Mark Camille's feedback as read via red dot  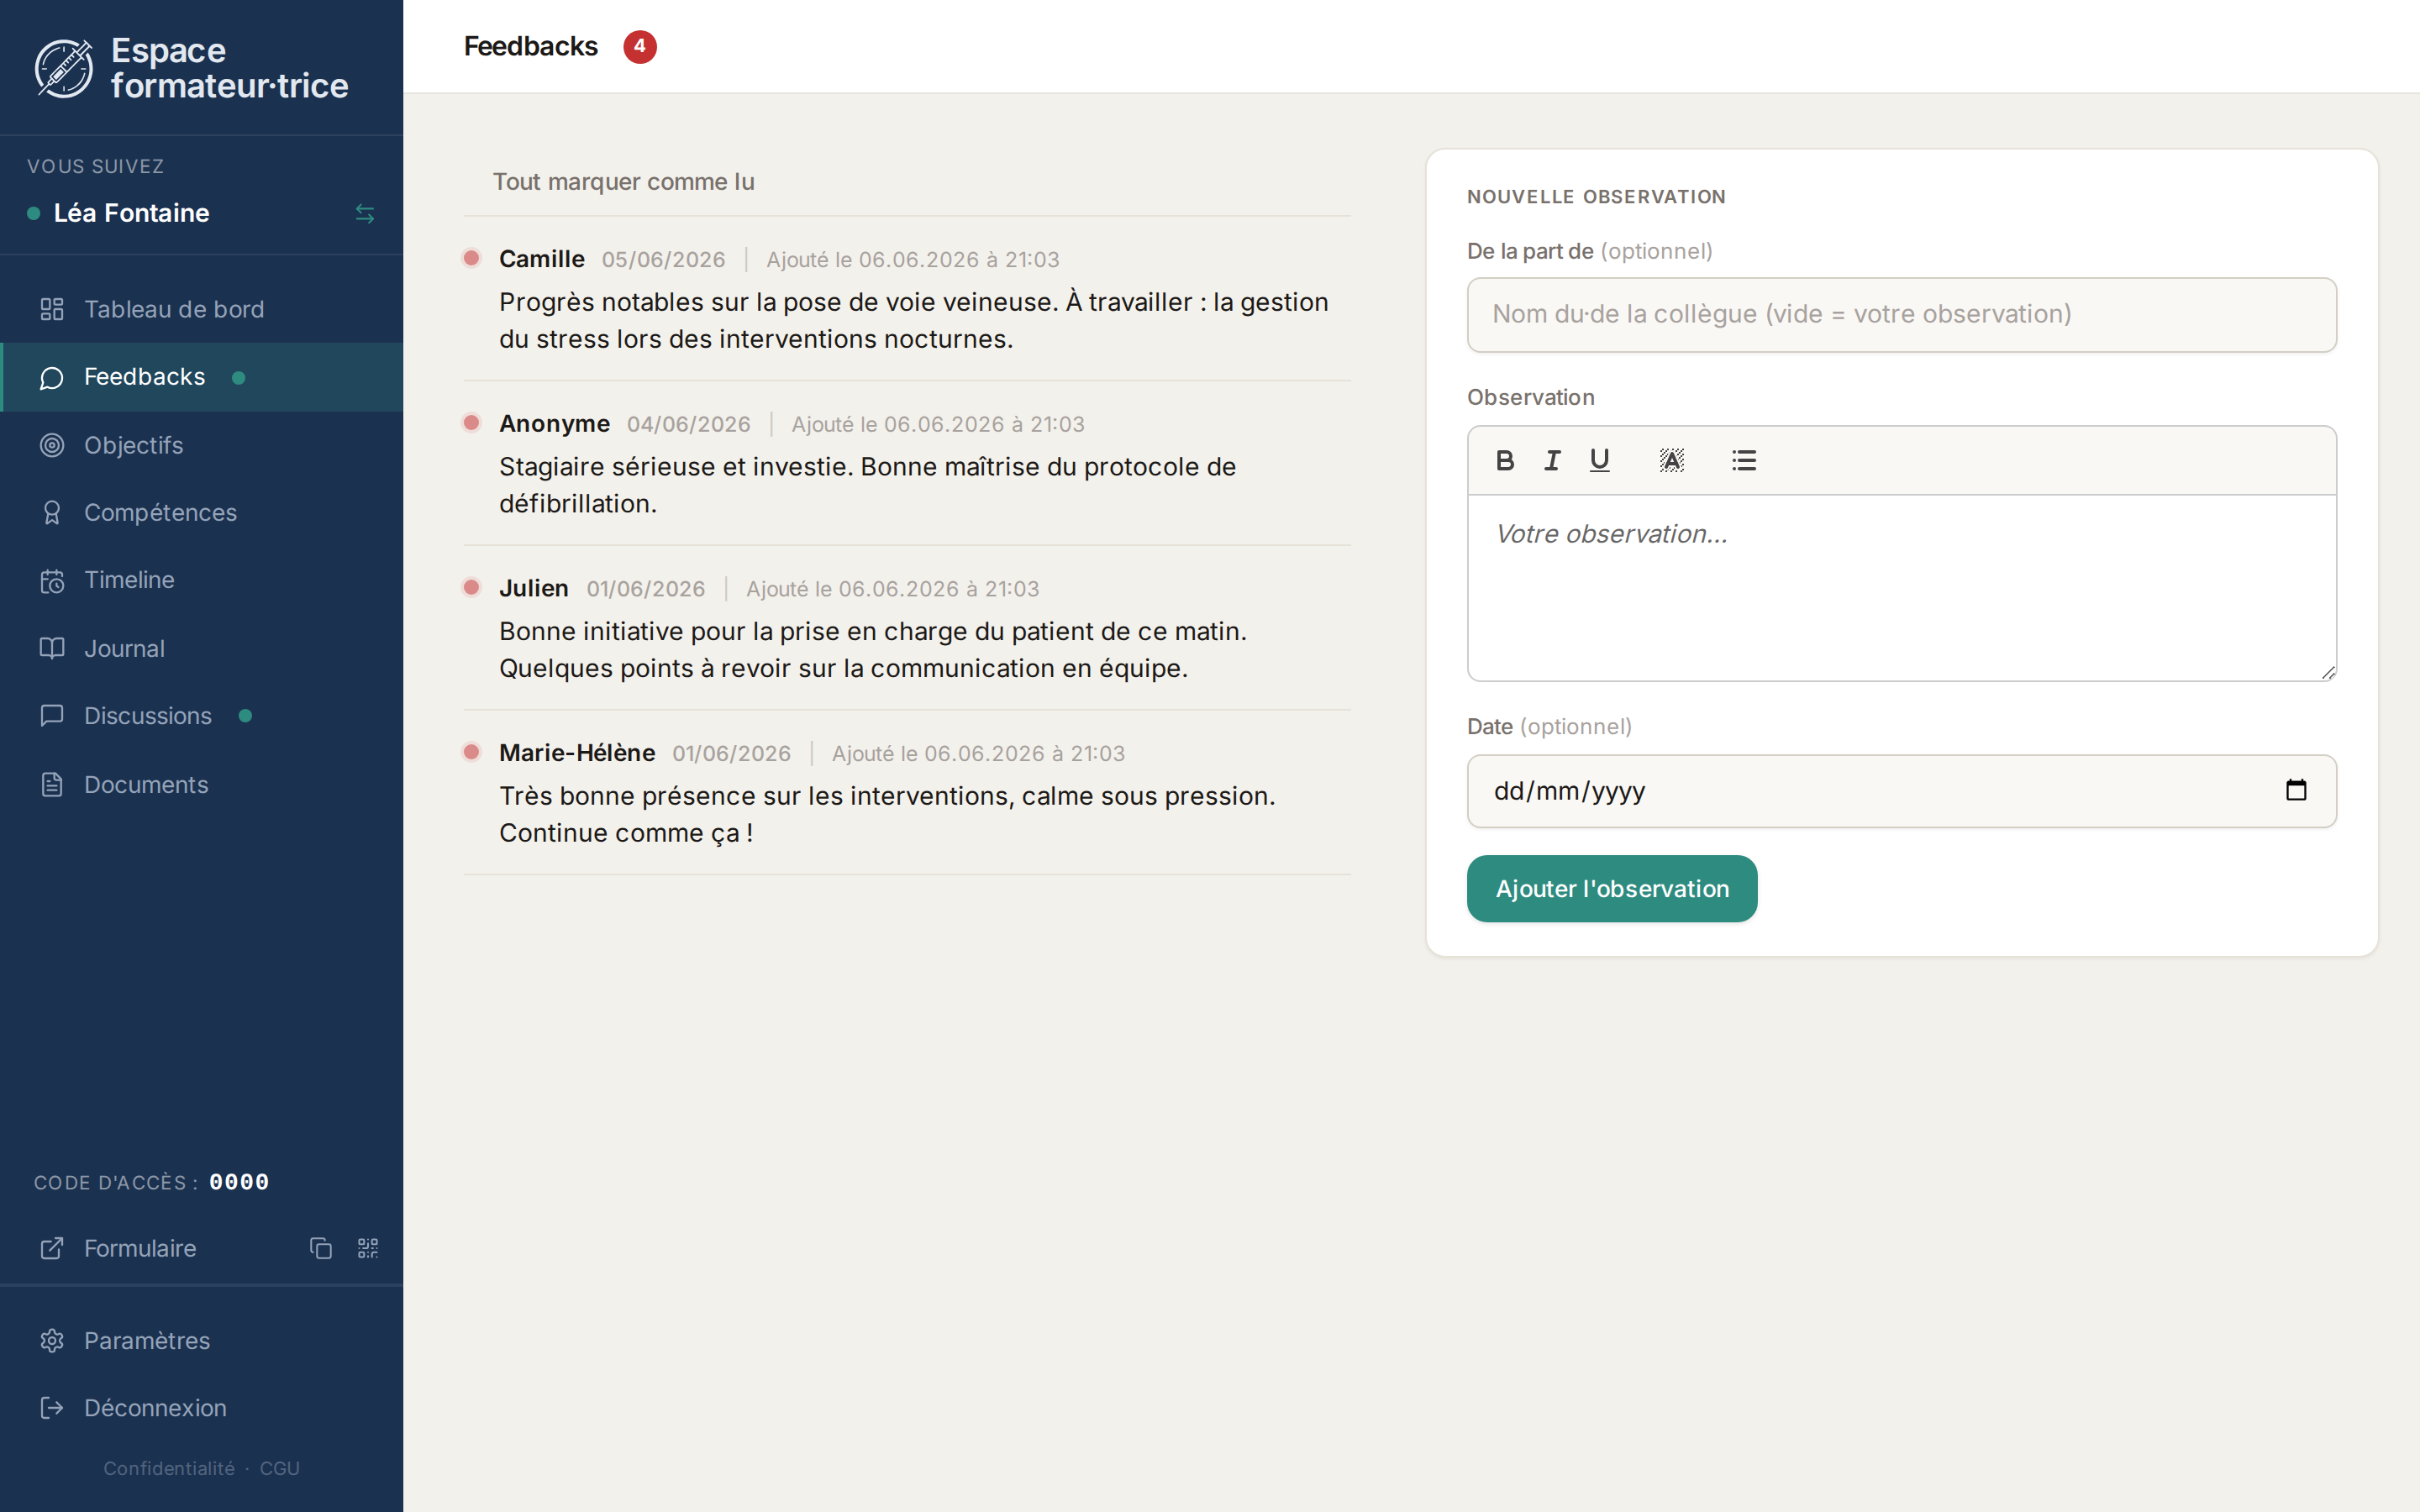[472, 258]
